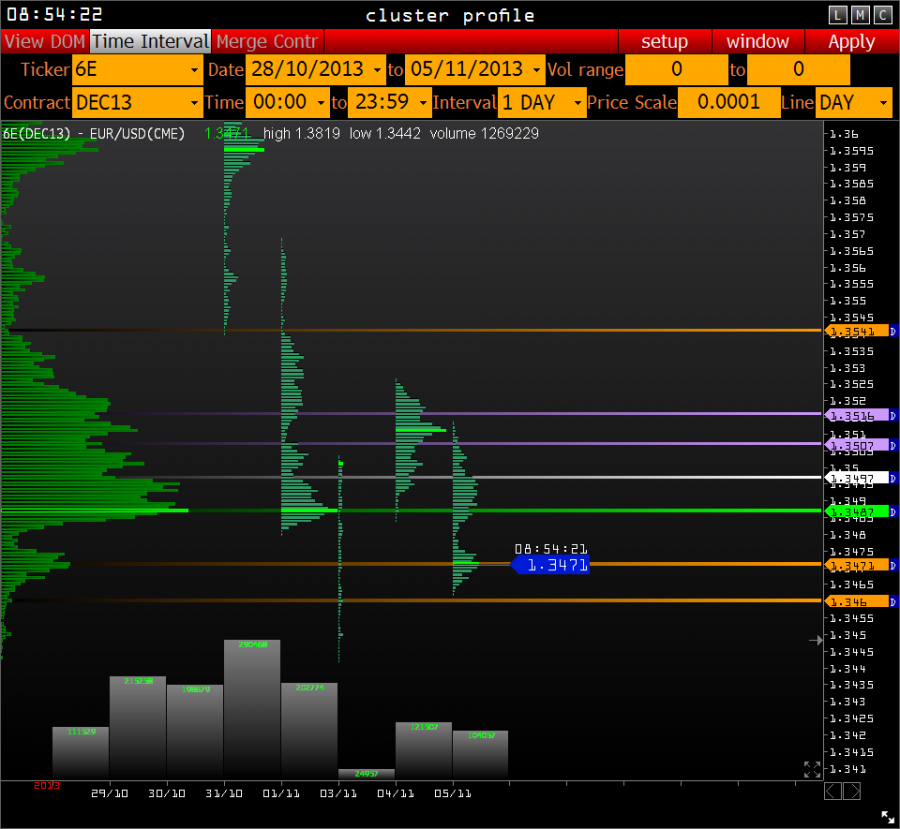The height and width of the screenshot is (829, 900).
Task: Select the Merge Contr tab
Action: point(267,42)
